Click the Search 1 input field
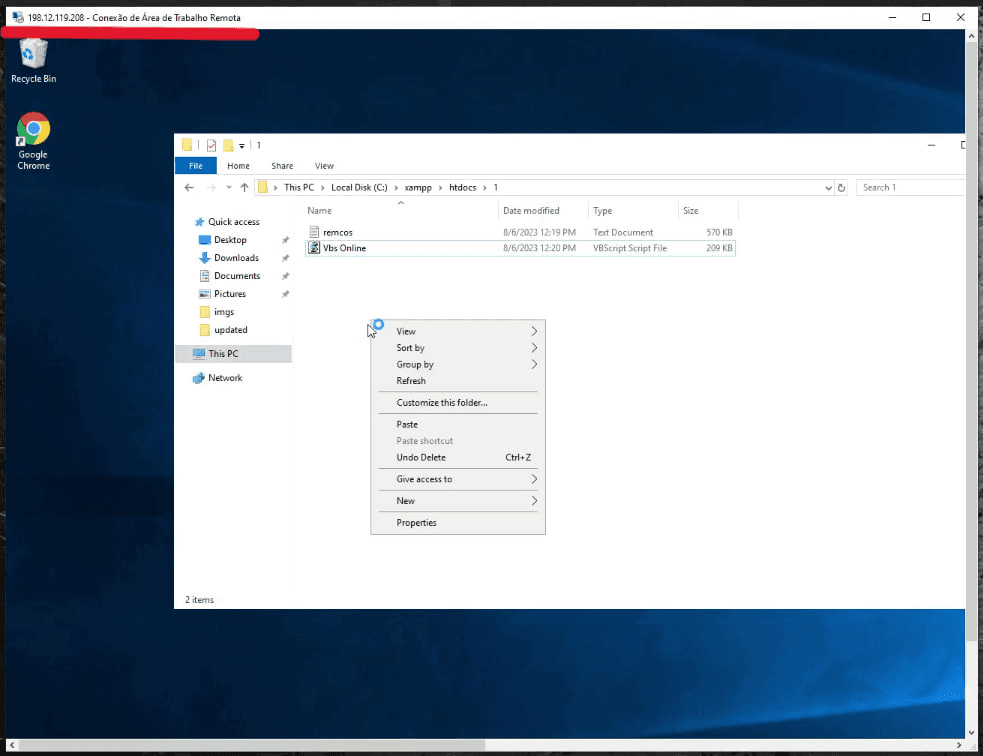The height and width of the screenshot is (756, 983). tap(910, 187)
